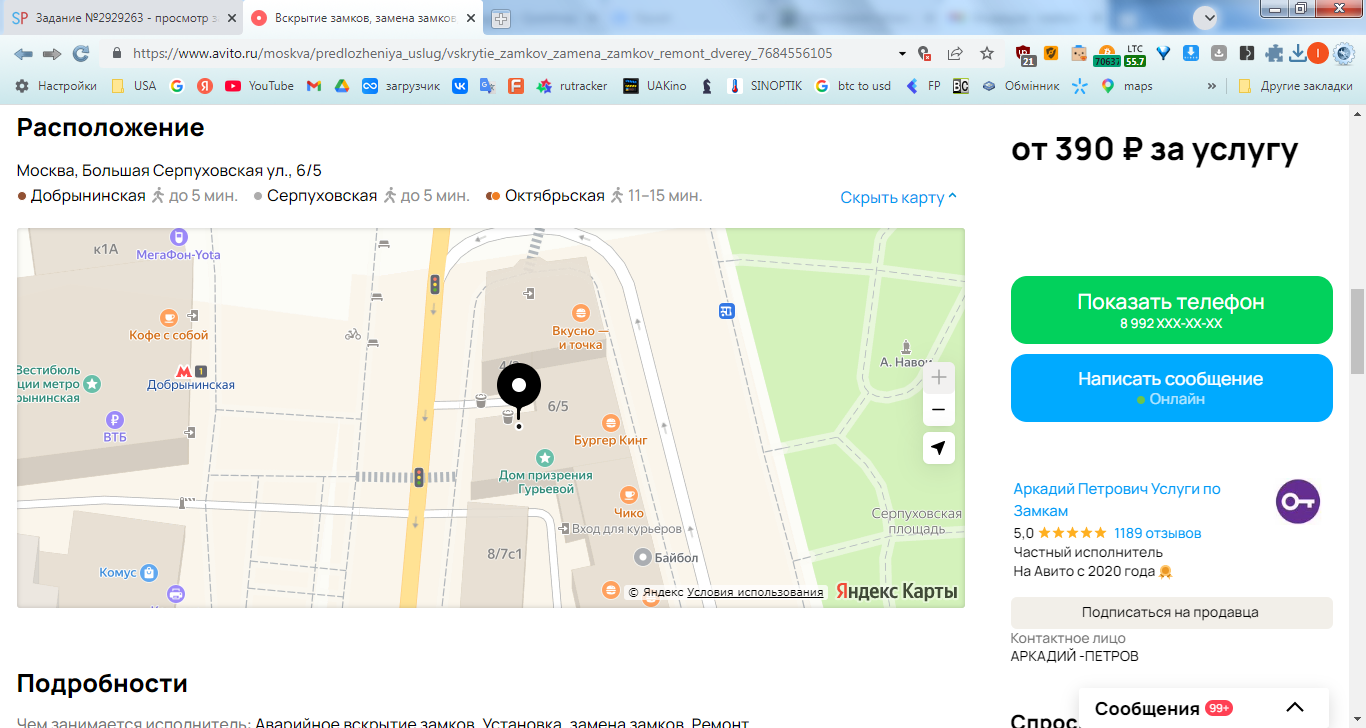Click the LTC price extension icon
The height and width of the screenshot is (728, 1366).
(x=1135, y=55)
